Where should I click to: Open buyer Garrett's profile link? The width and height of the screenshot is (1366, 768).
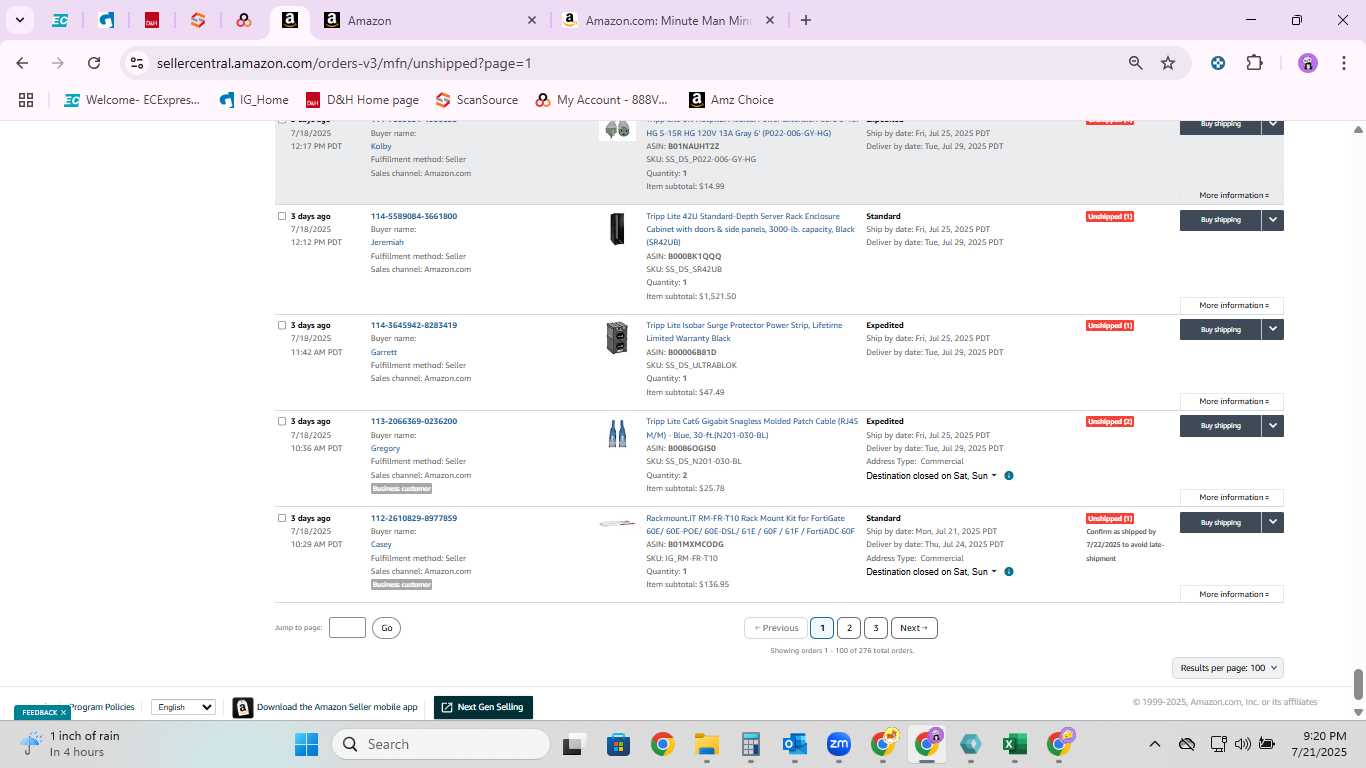pos(384,352)
